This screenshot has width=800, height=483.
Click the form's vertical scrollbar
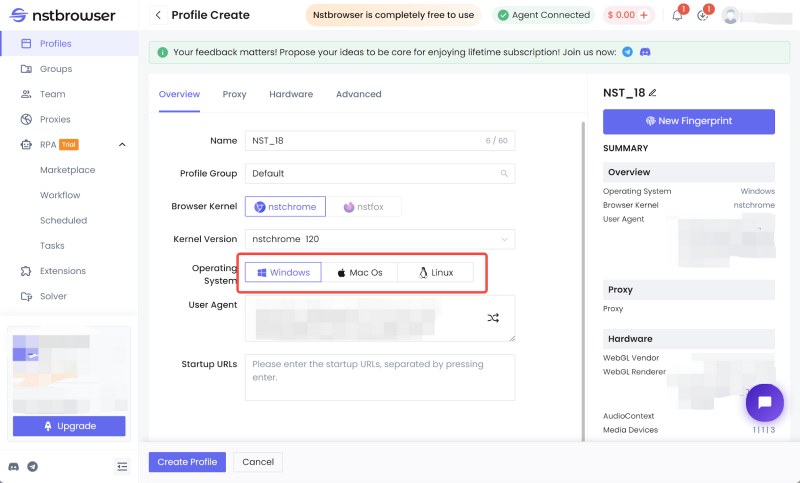[583, 281]
